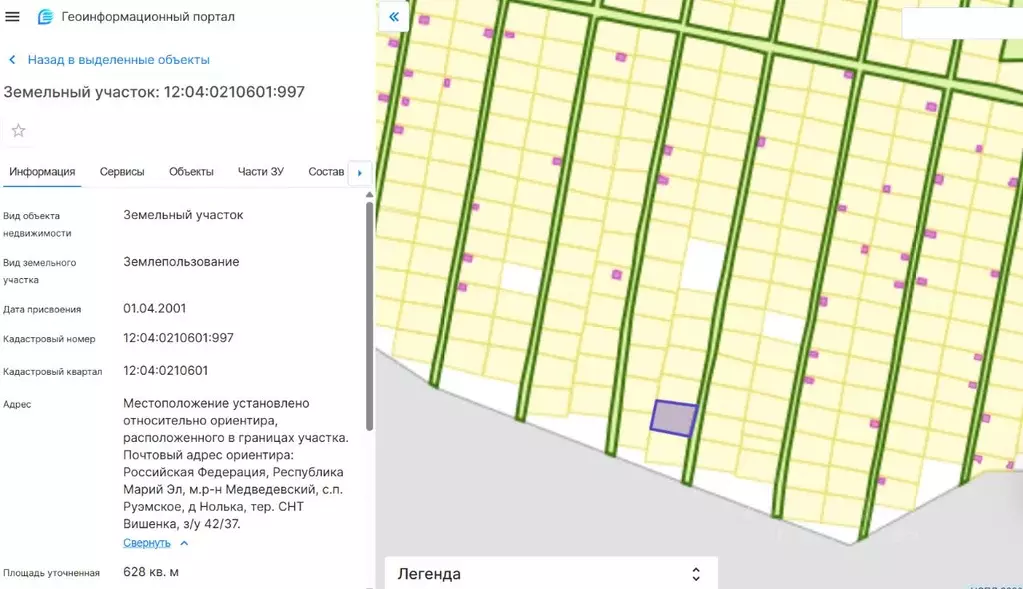Open the Объекты tab

(x=191, y=172)
